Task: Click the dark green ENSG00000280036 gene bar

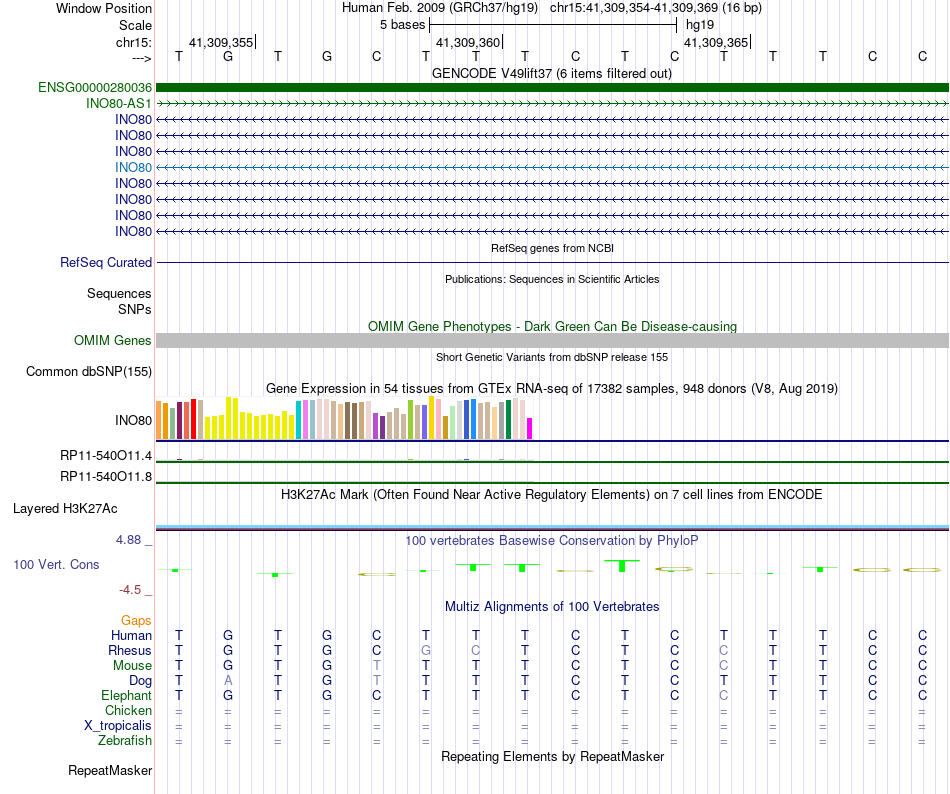Action: [x=552, y=88]
